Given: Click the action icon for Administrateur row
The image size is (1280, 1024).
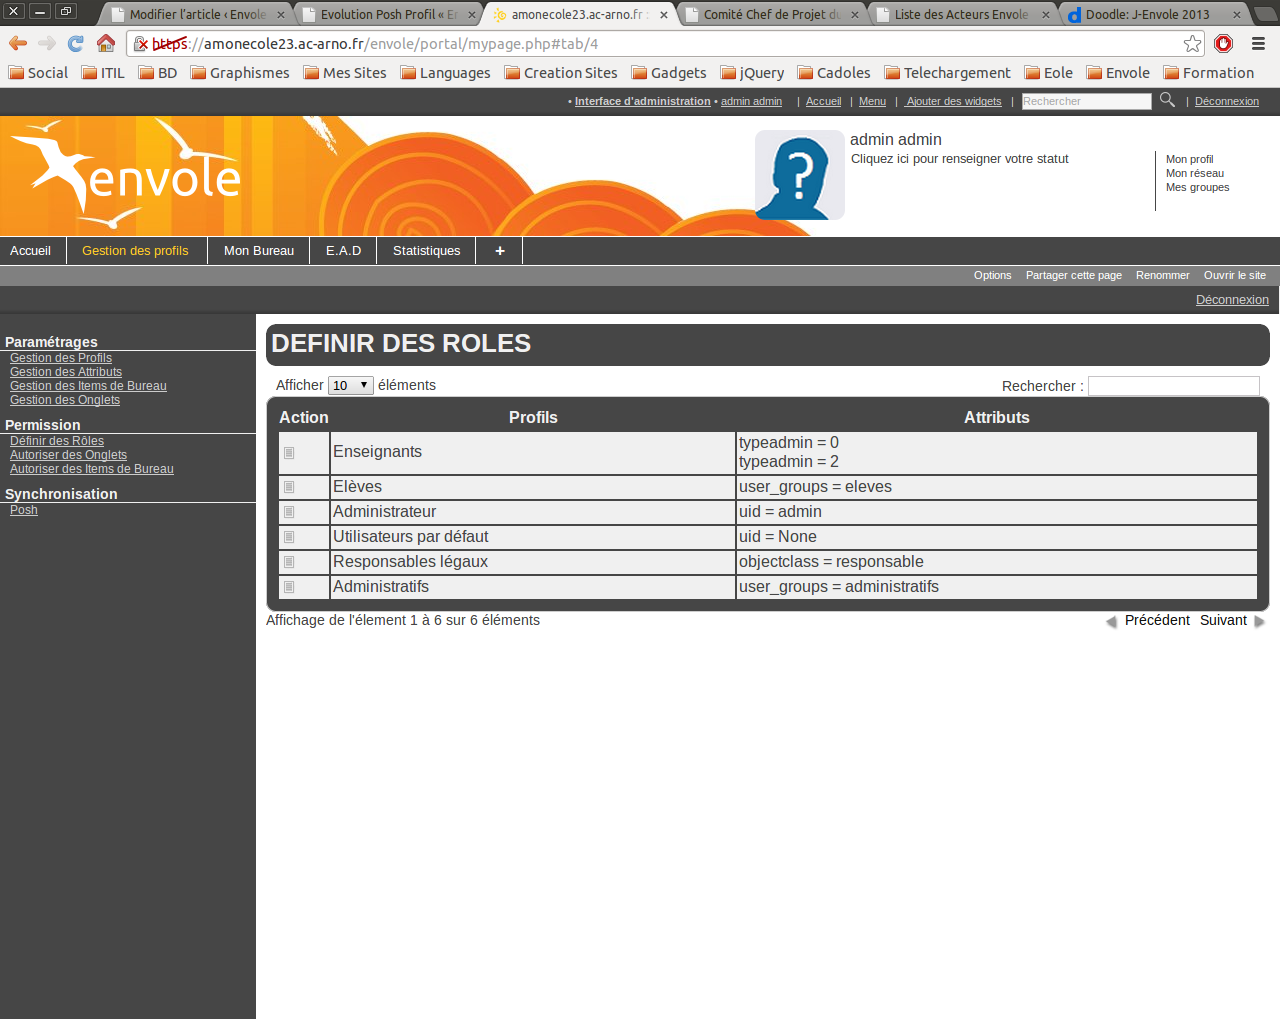Looking at the screenshot, I should point(289,512).
